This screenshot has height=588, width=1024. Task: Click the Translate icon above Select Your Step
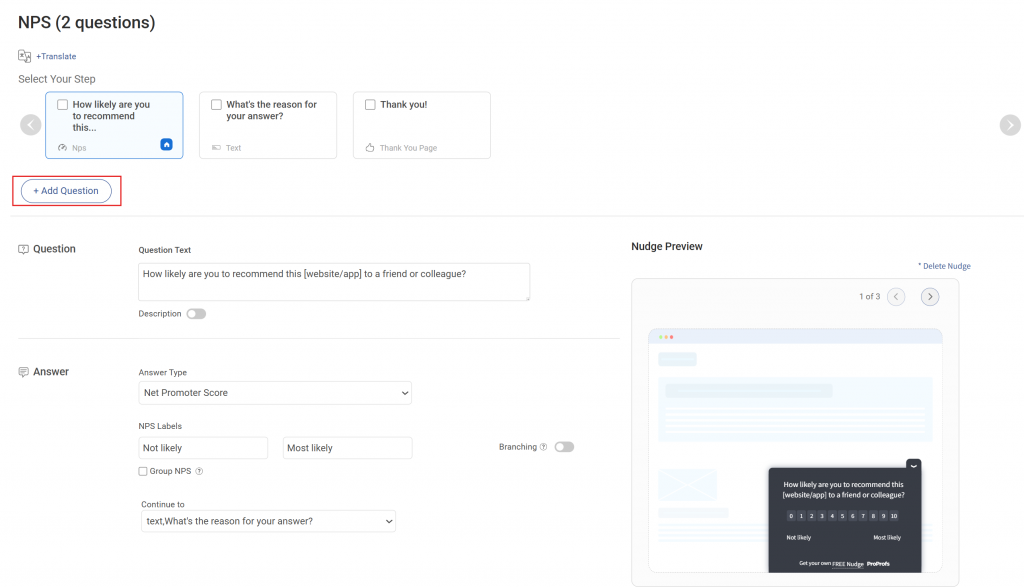[24, 56]
